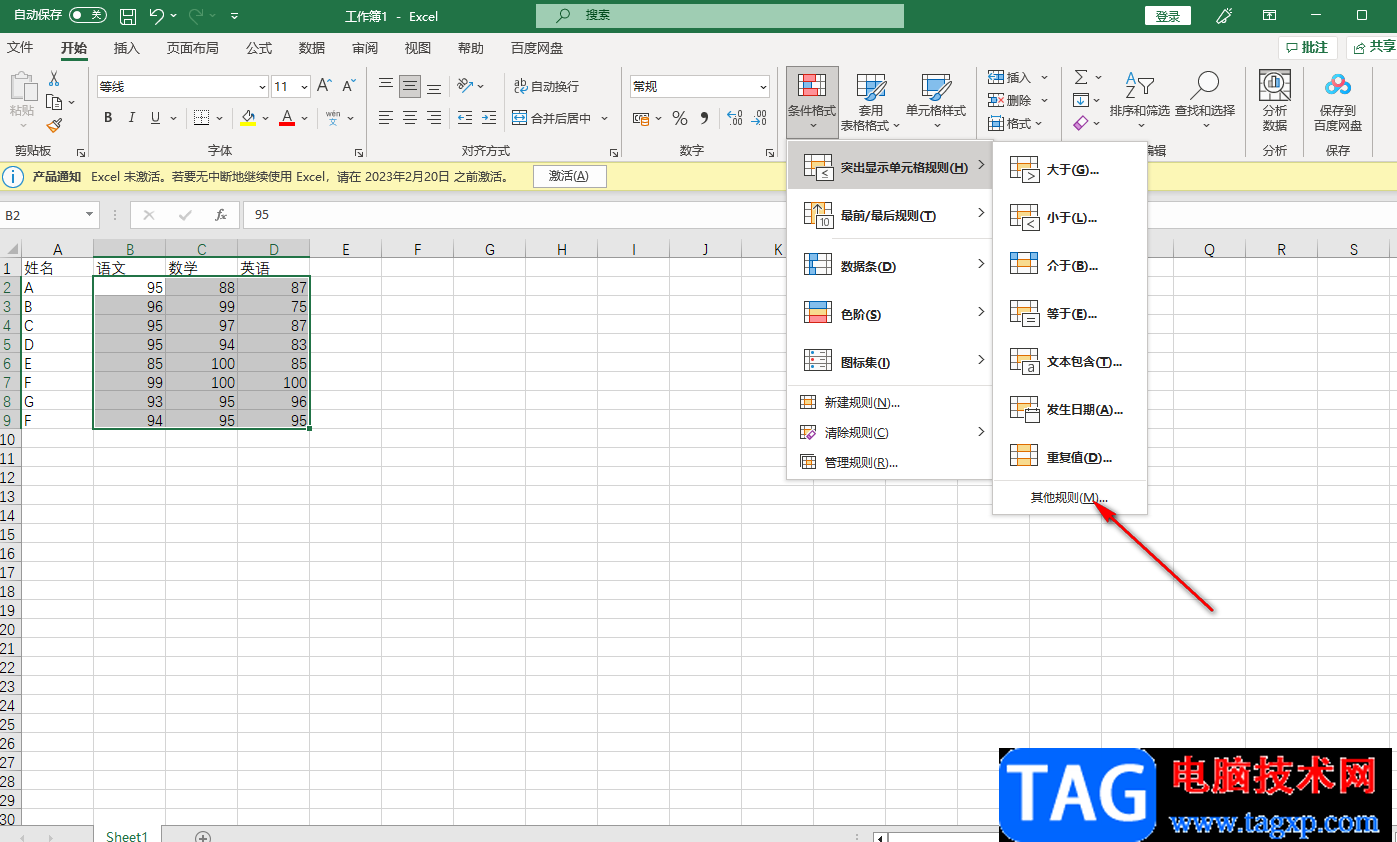Image resolution: width=1397 pixels, height=842 pixels.
Task: Open the File (文件) menu
Action: [20, 48]
